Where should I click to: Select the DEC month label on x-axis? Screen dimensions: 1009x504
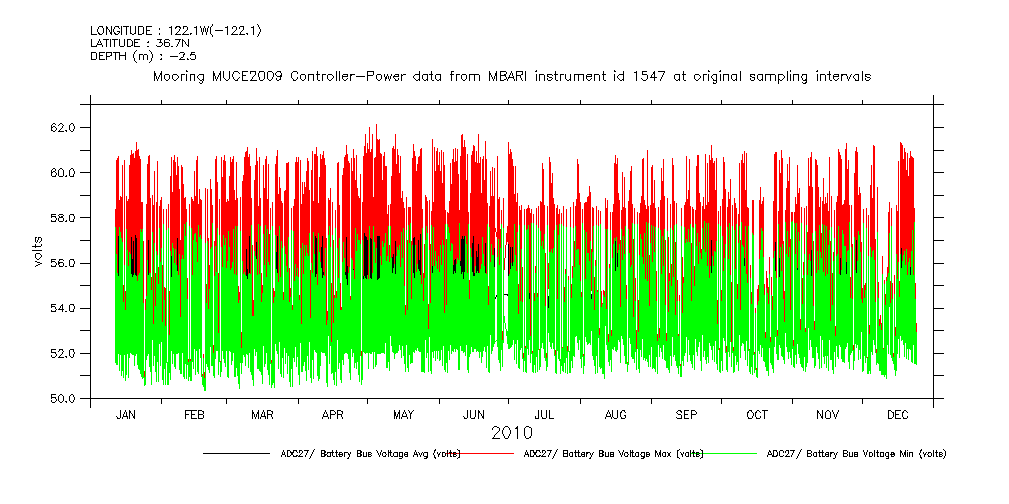tap(897, 414)
